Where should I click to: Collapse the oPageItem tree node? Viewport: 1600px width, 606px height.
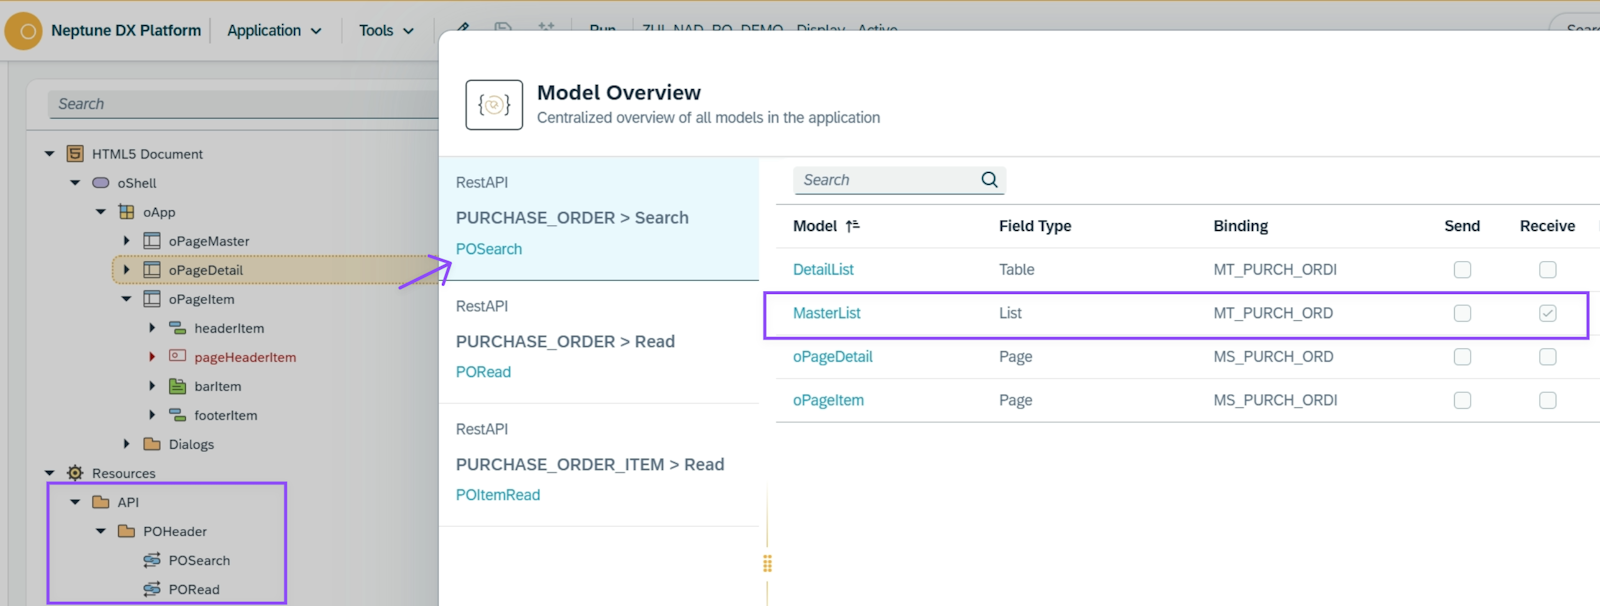pyautogui.click(x=126, y=299)
